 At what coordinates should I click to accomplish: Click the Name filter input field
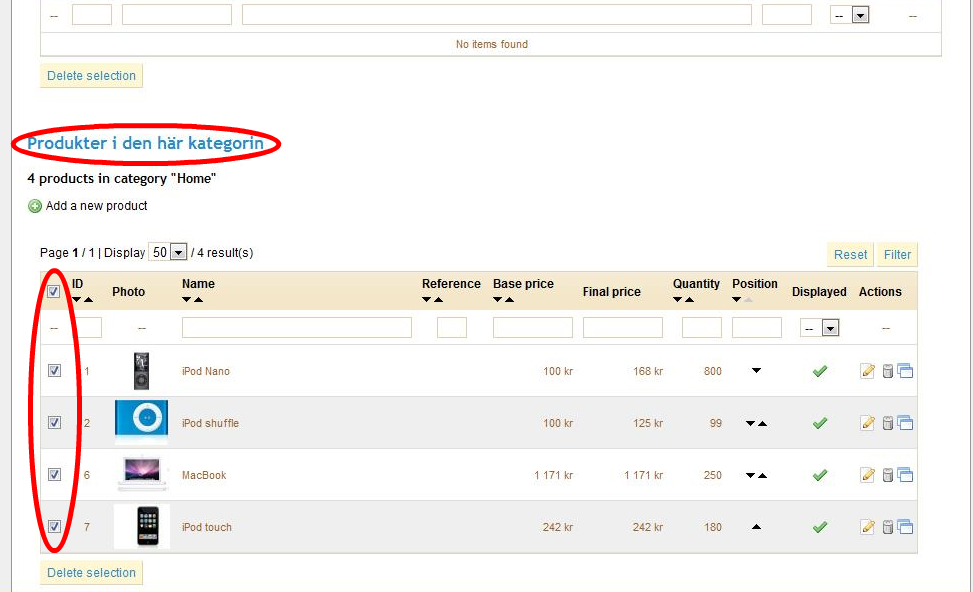coord(297,328)
